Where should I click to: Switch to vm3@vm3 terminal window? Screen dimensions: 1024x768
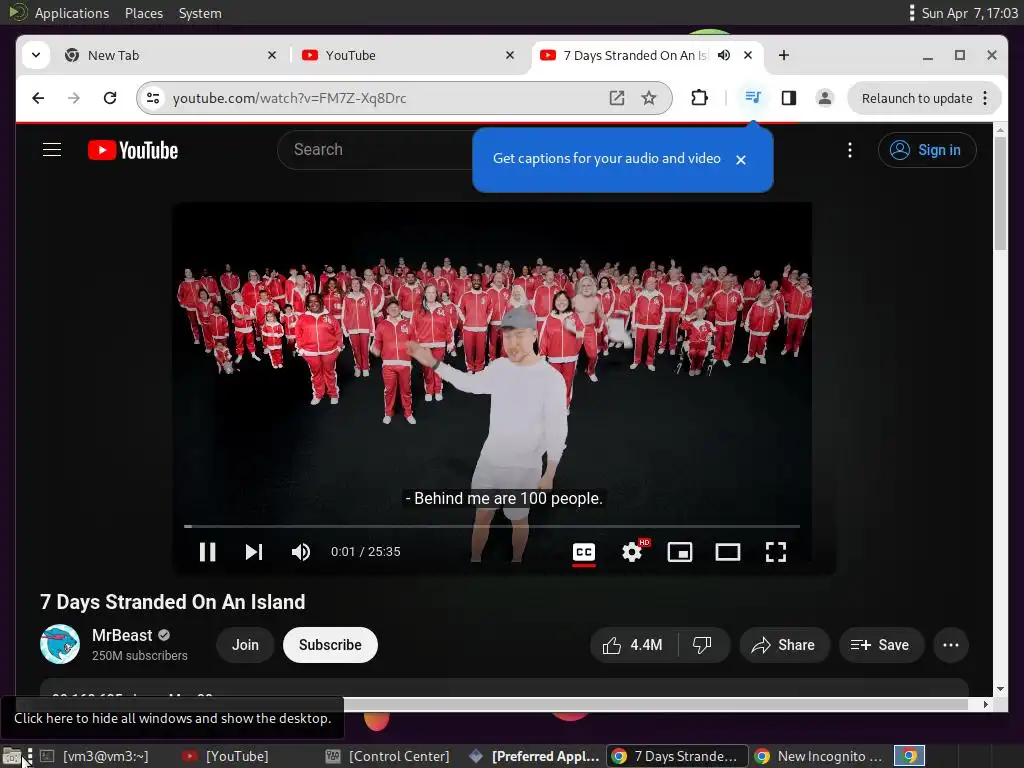point(95,756)
